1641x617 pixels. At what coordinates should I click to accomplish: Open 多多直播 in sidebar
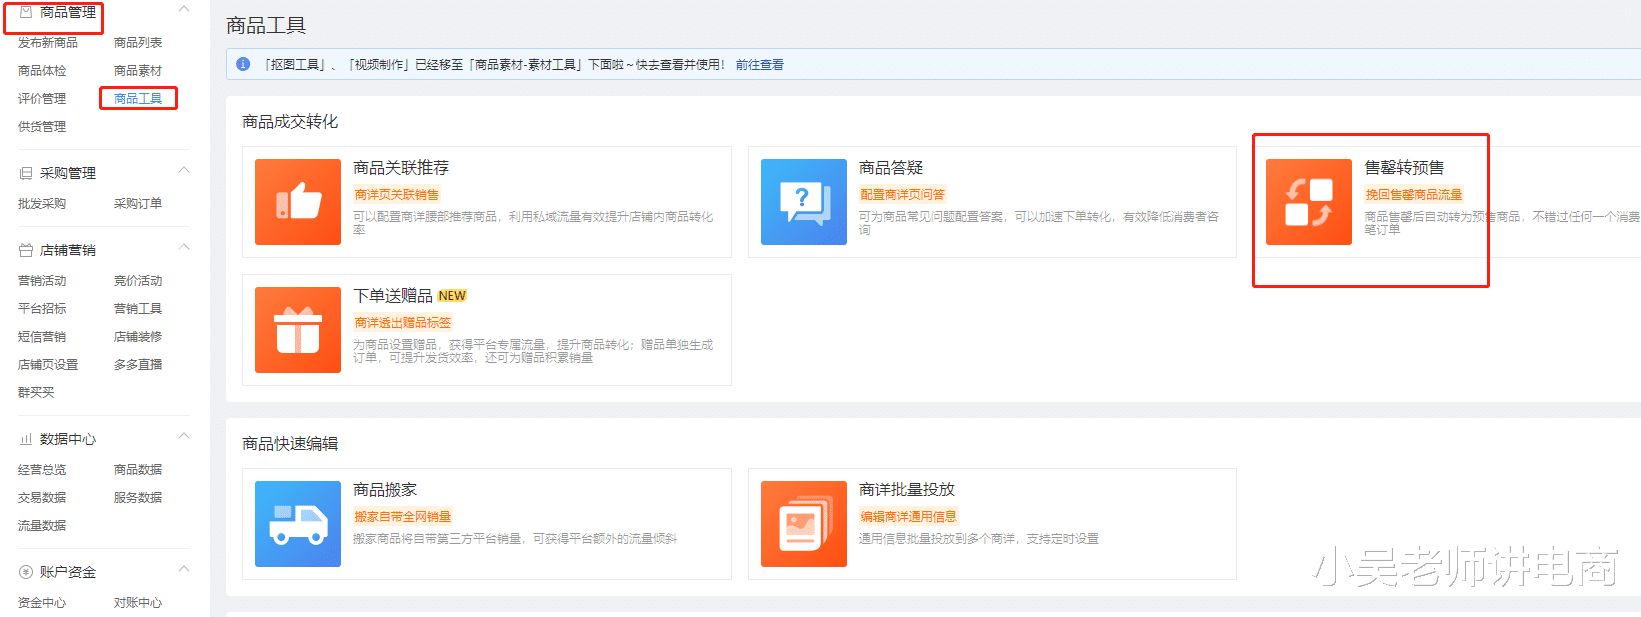point(138,365)
